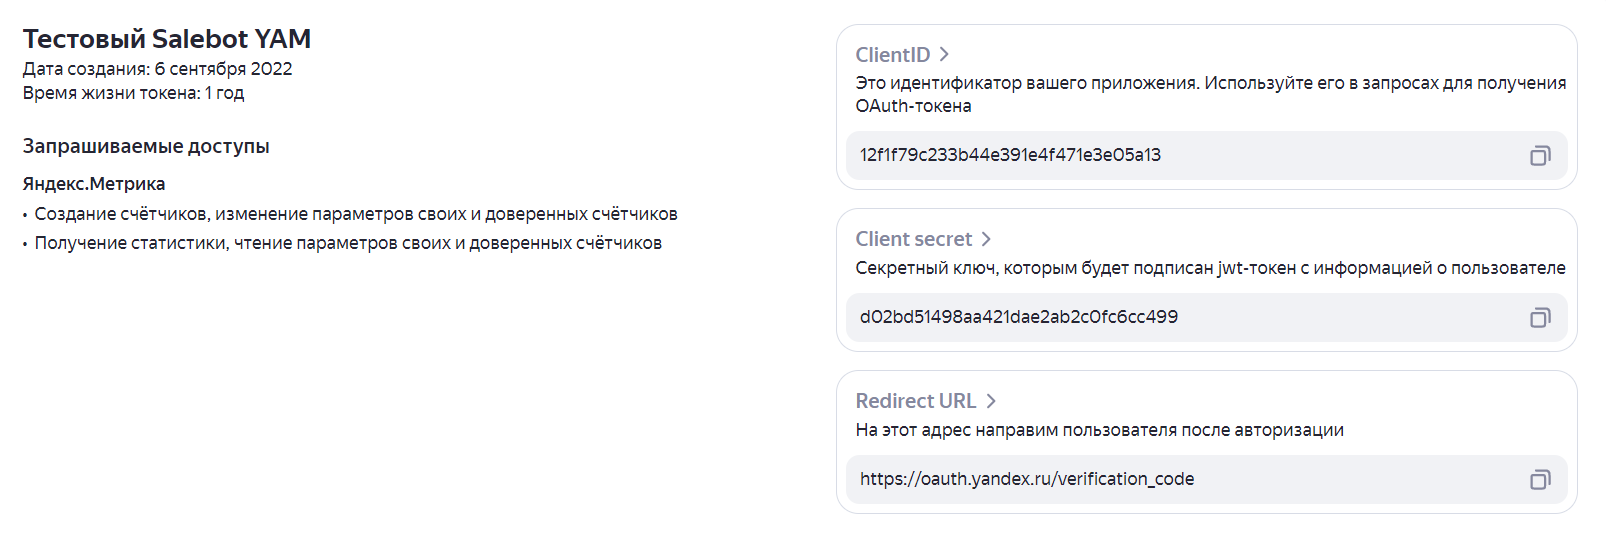Open the Client secret heading link
The height and width of the screenshot is (534, 1606).
point(914,239)
